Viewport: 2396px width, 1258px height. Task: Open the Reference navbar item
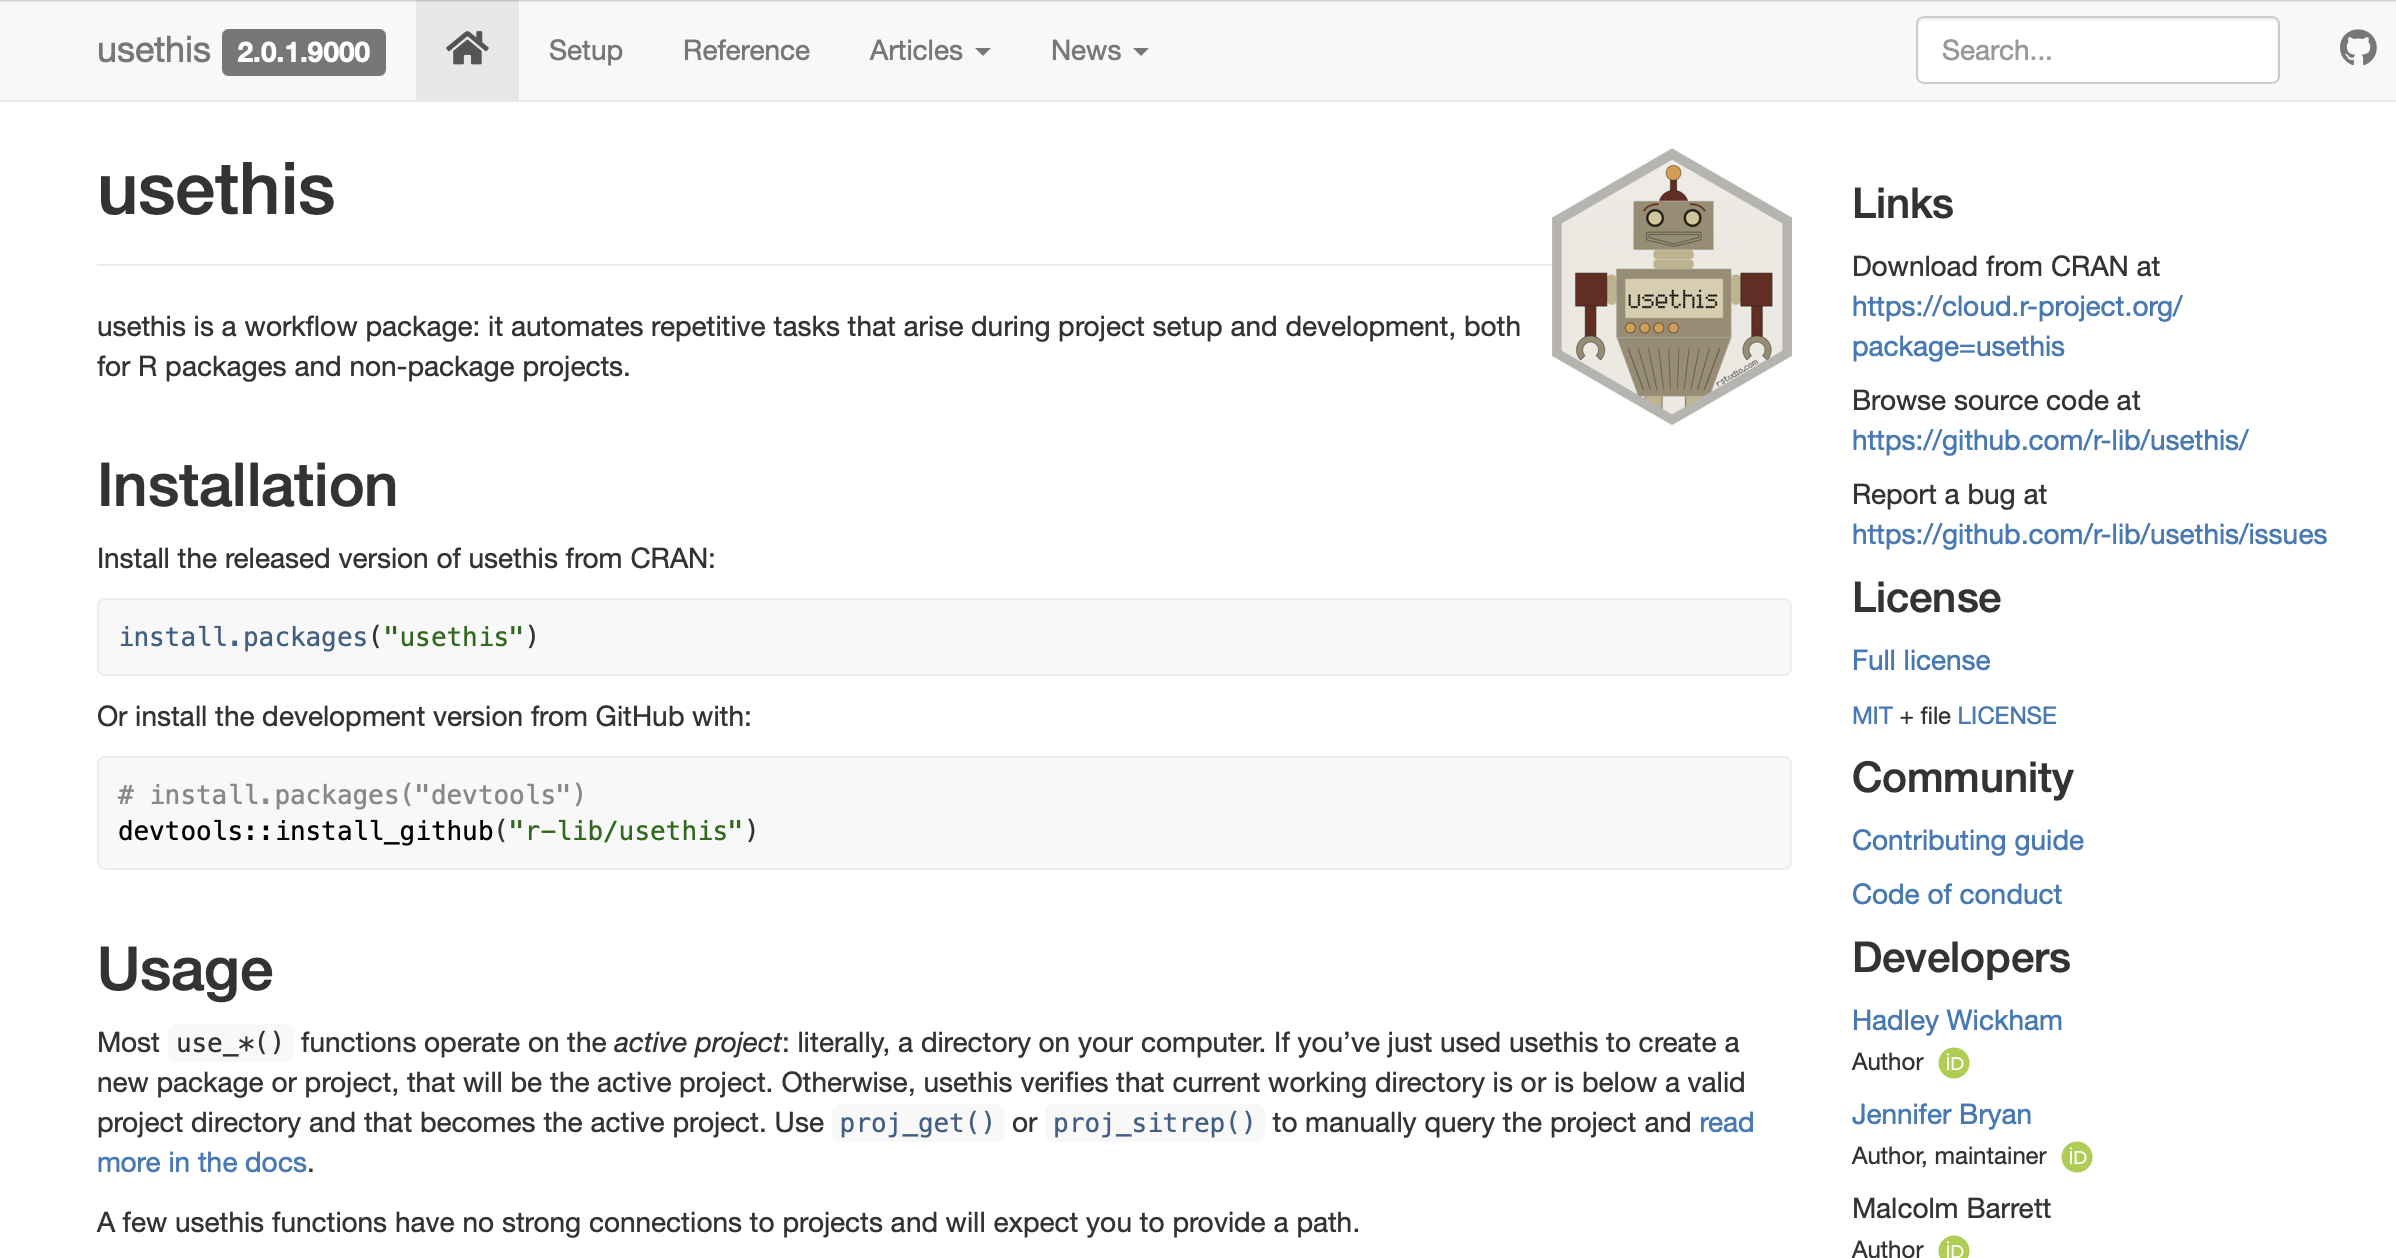[746, 51]
